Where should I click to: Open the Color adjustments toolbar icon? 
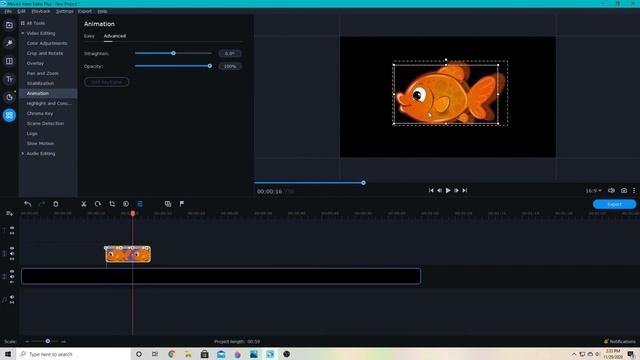tap(126, 204)
